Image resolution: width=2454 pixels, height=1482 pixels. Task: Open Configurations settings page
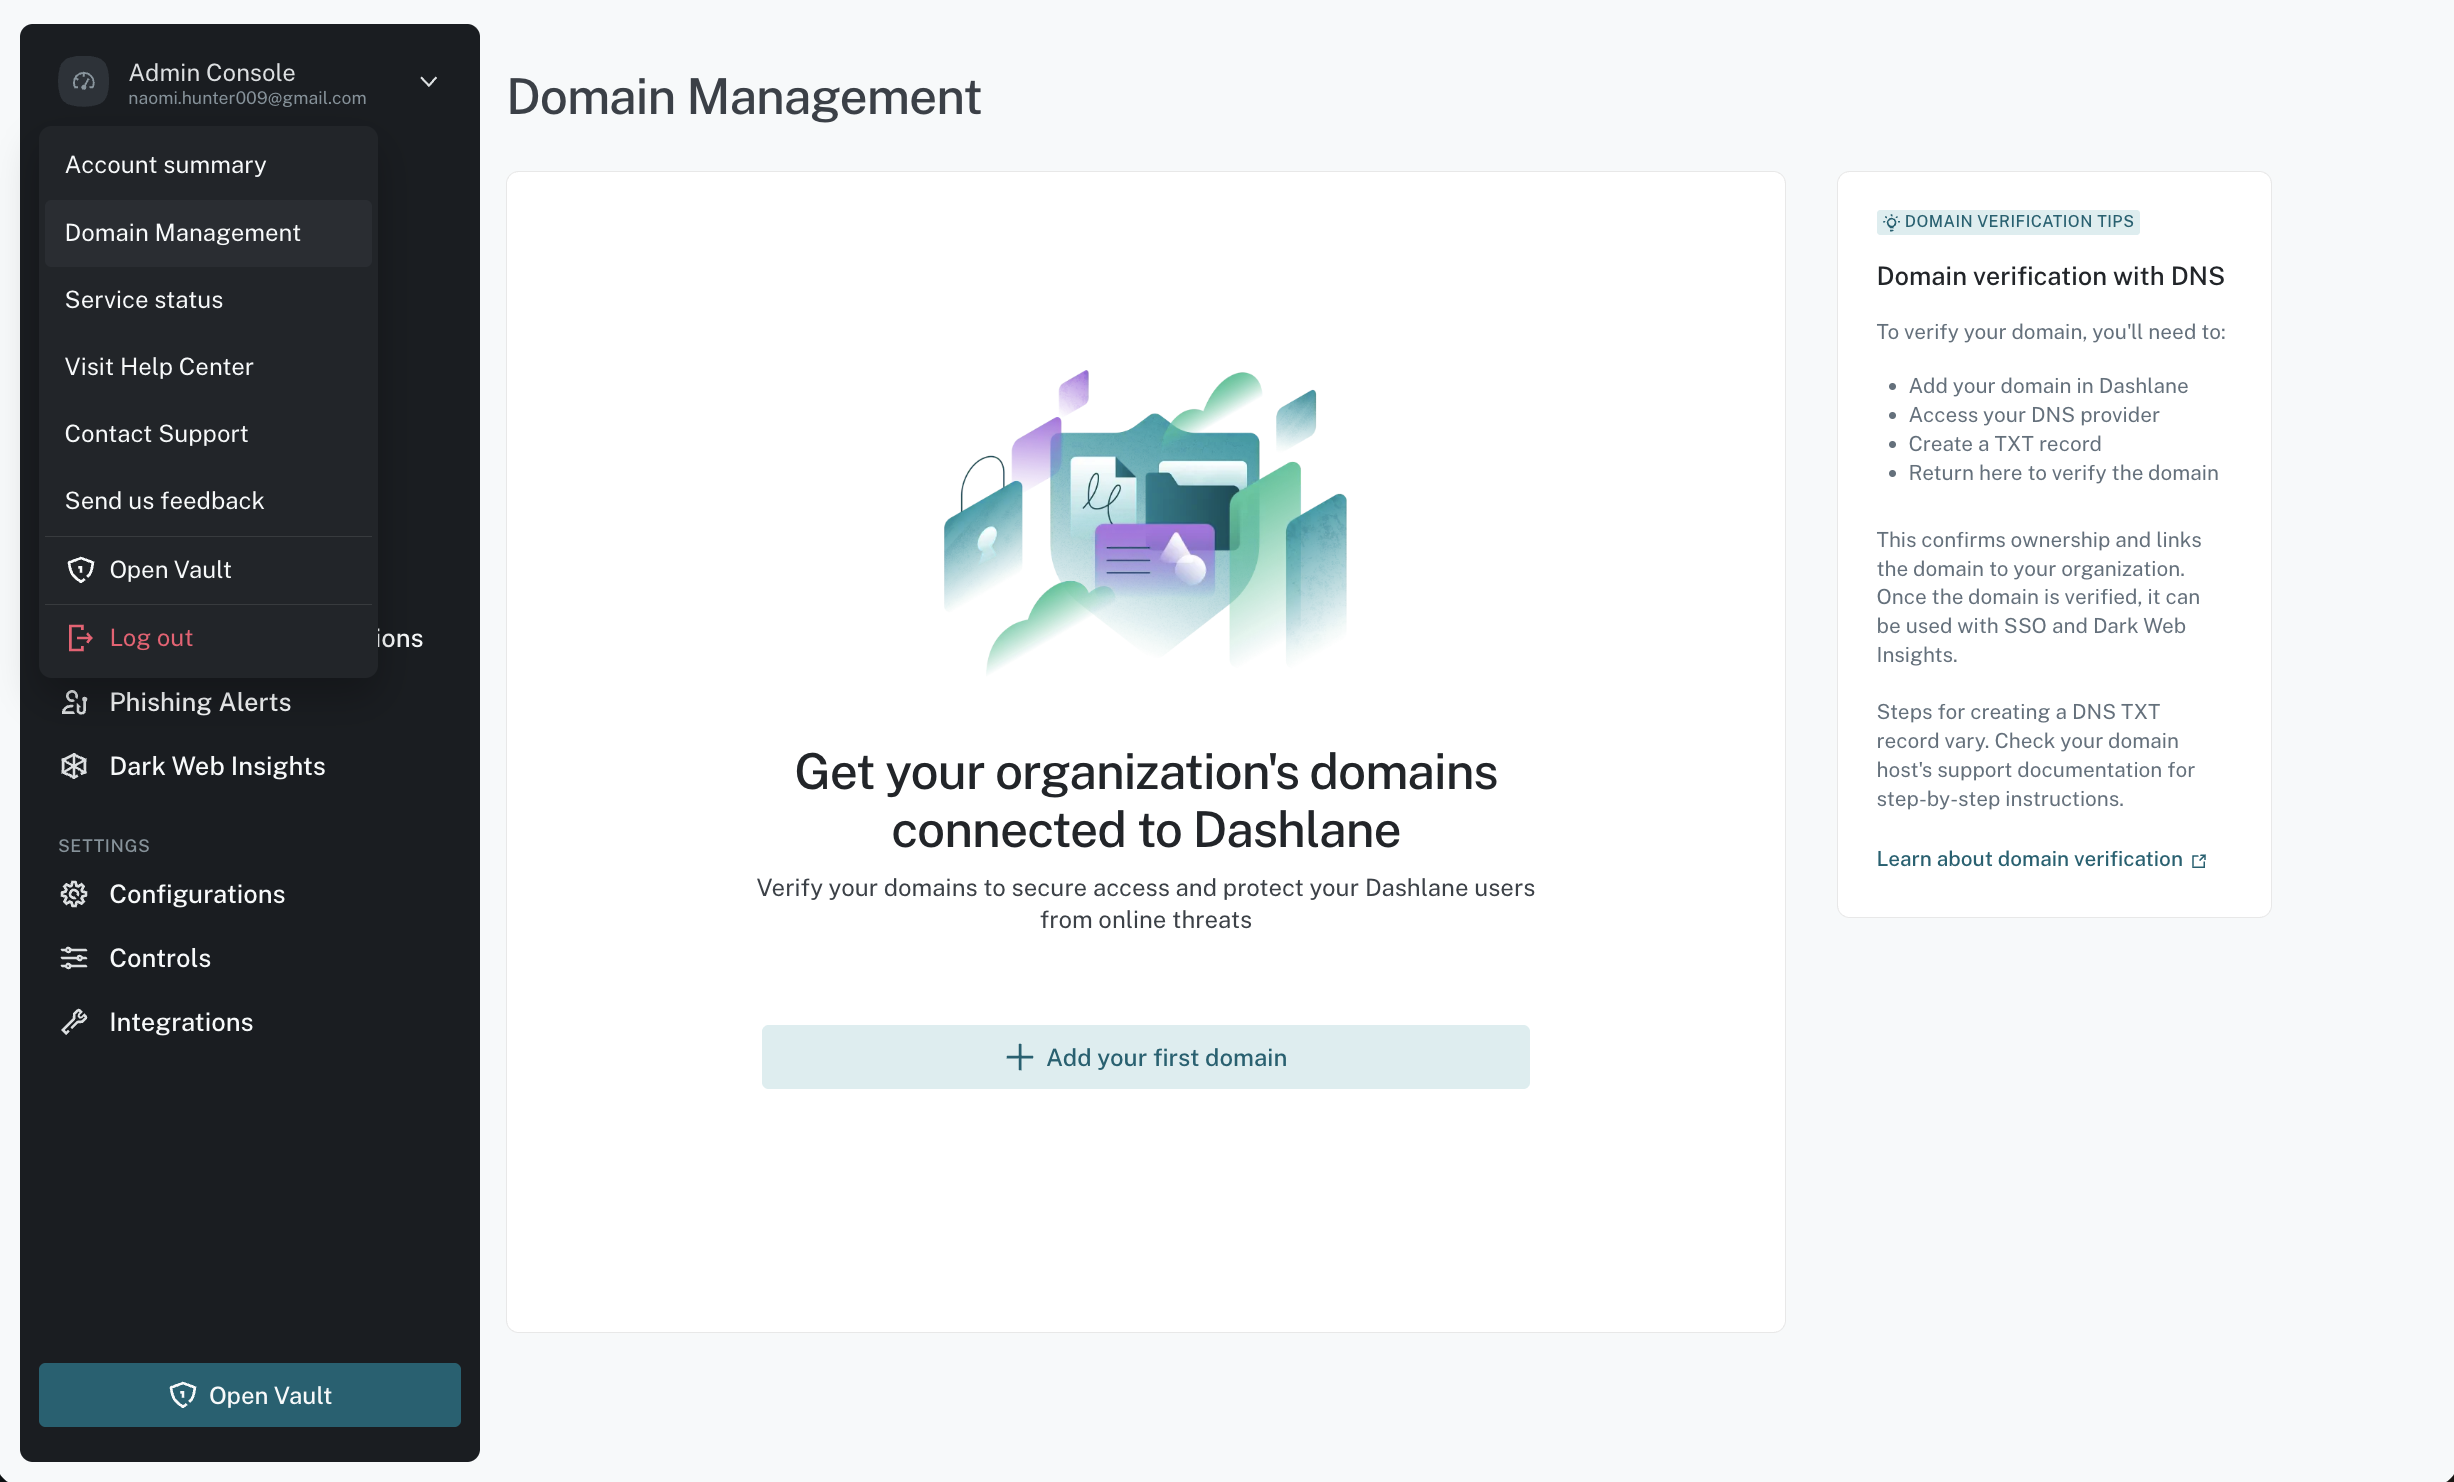[x=197, y=895]
